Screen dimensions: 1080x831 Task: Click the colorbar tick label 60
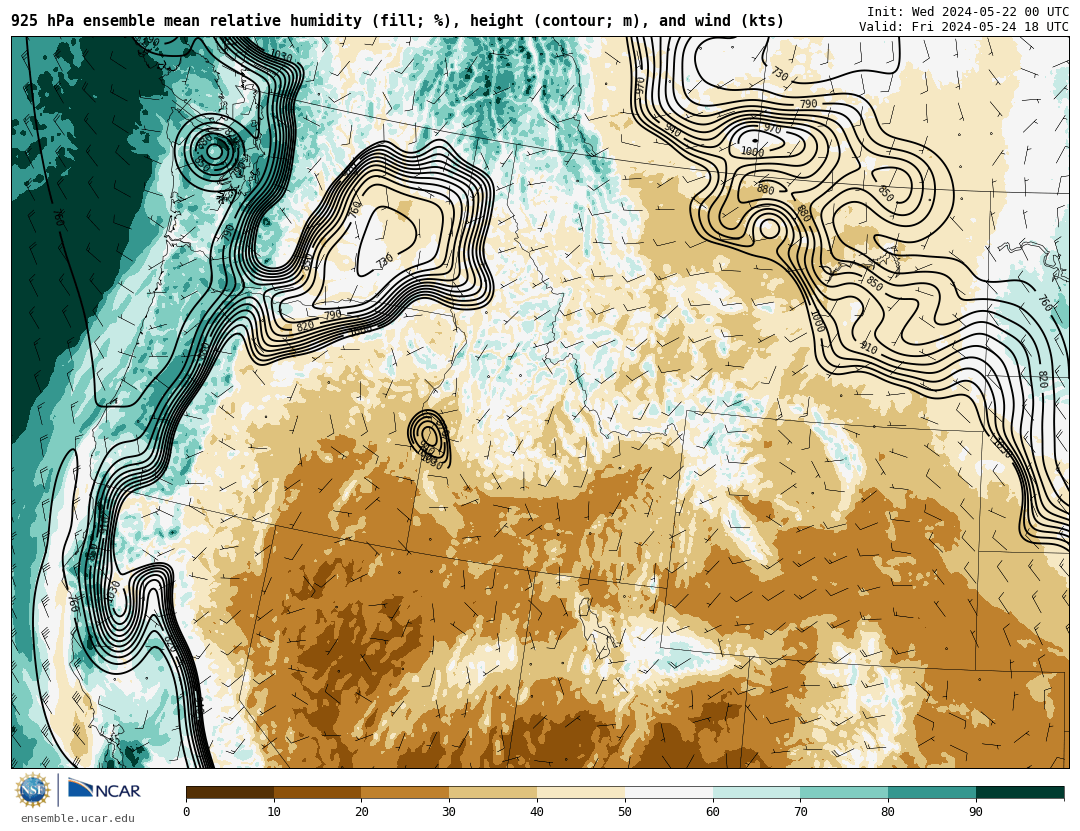pyautogui.click(x=713, y=812)
